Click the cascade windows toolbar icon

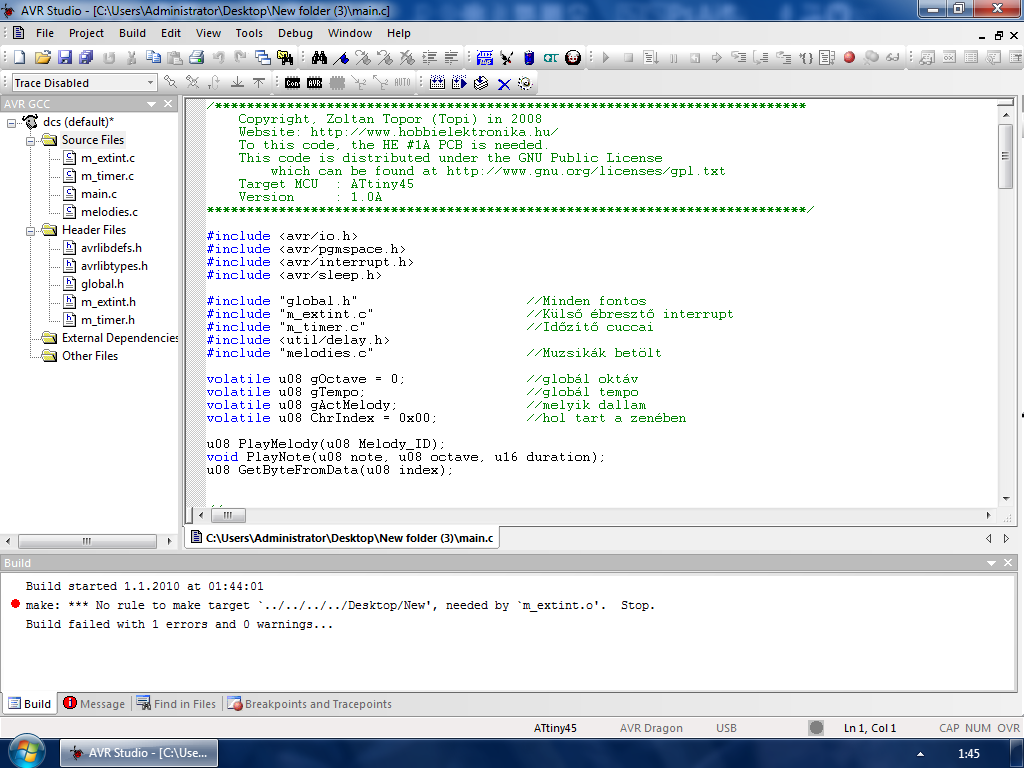[x=263, y=57]
